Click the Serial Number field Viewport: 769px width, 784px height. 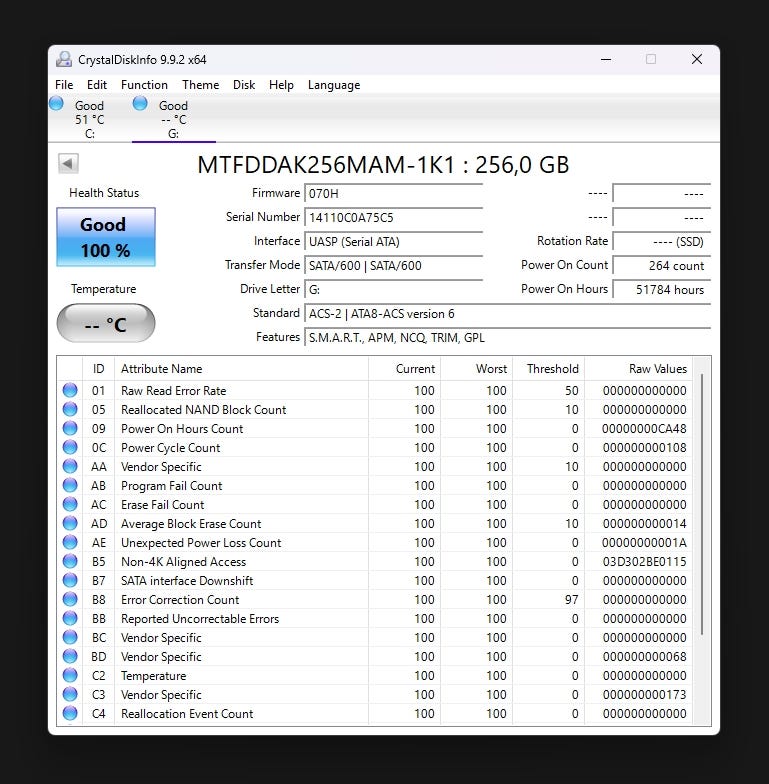coord(394,218)
